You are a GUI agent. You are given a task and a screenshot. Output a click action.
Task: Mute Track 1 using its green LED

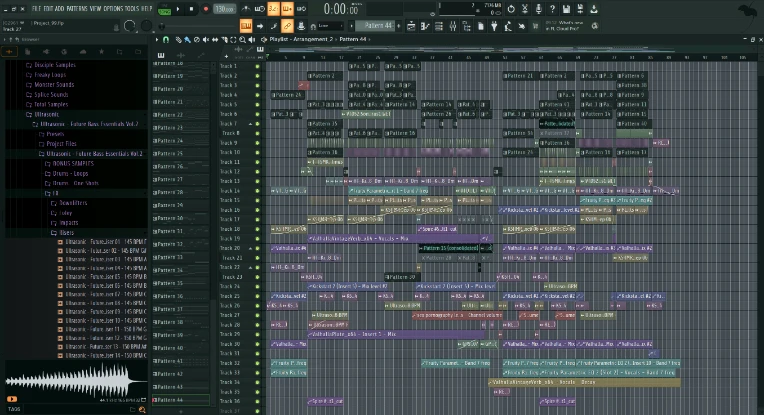pyautogui.click(x=257, y=65)
